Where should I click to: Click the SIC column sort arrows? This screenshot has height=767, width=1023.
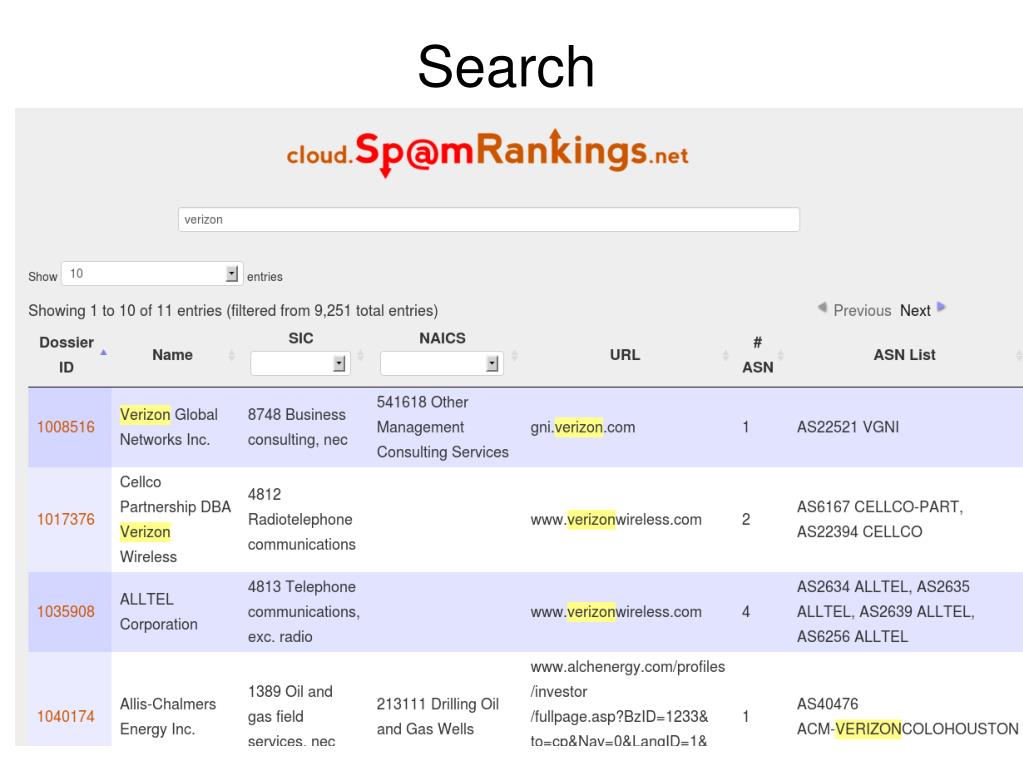click(360, 355)
